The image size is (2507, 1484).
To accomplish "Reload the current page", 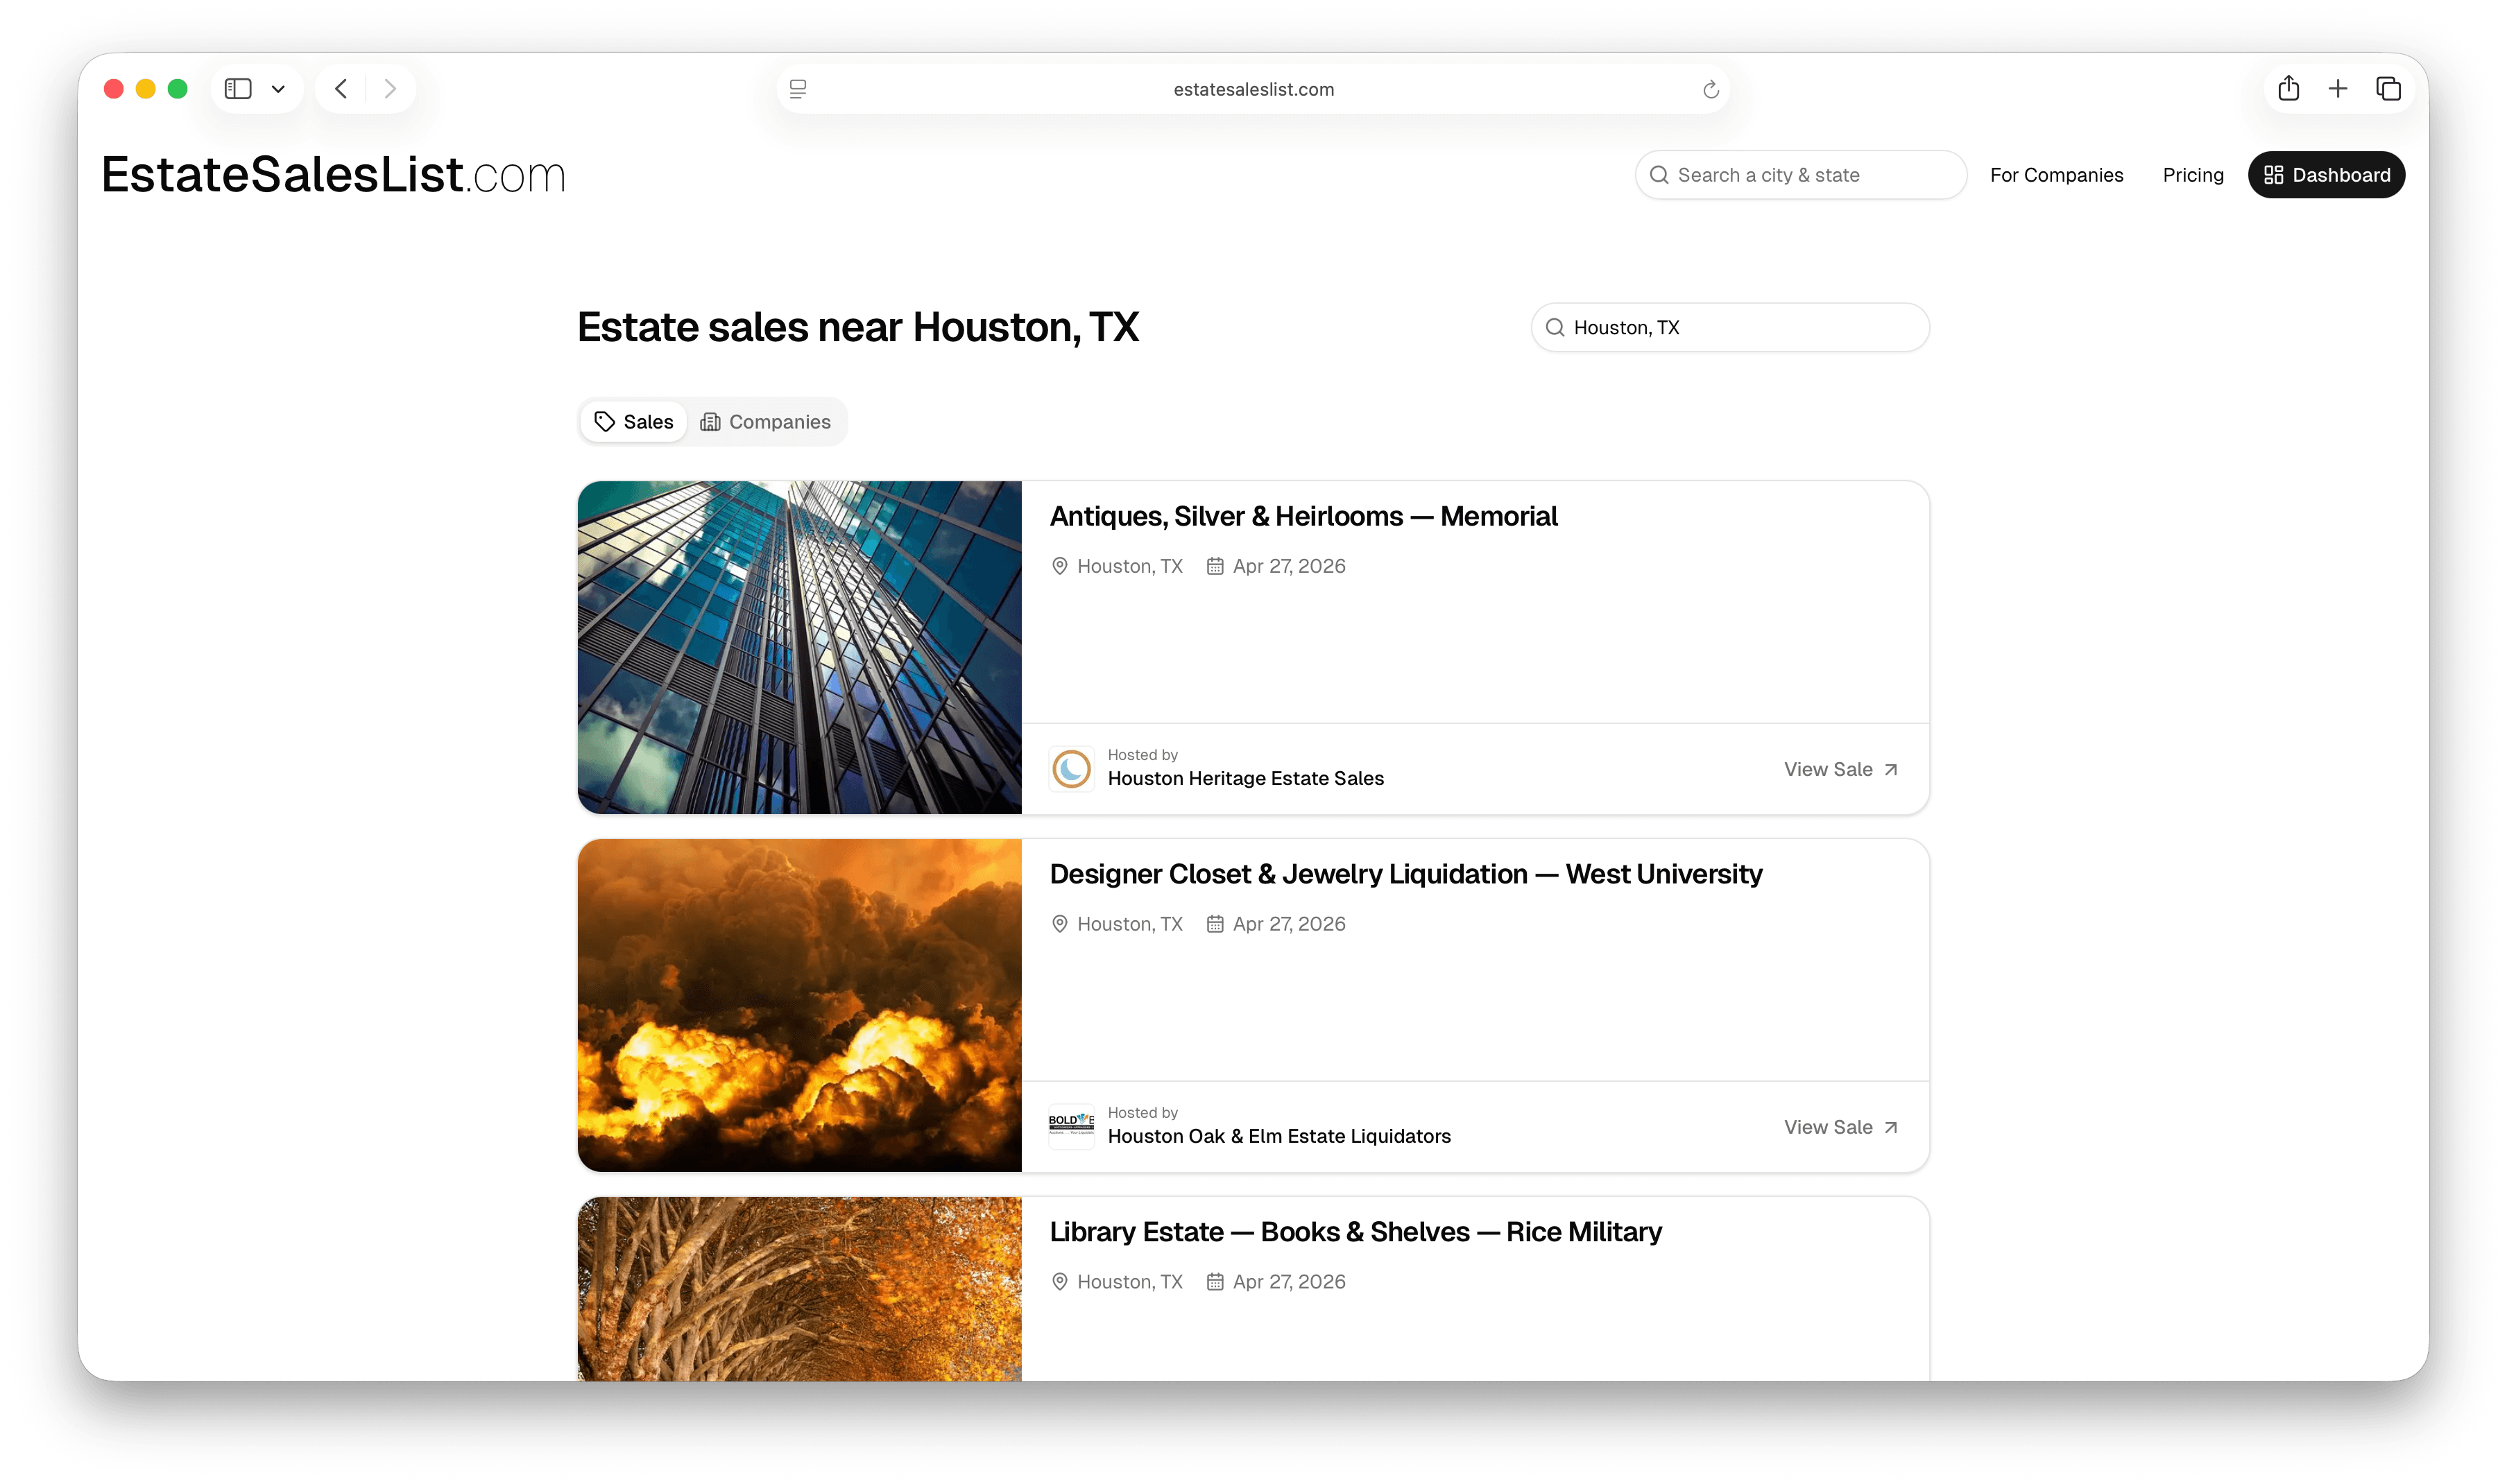I will [1710, 88].
